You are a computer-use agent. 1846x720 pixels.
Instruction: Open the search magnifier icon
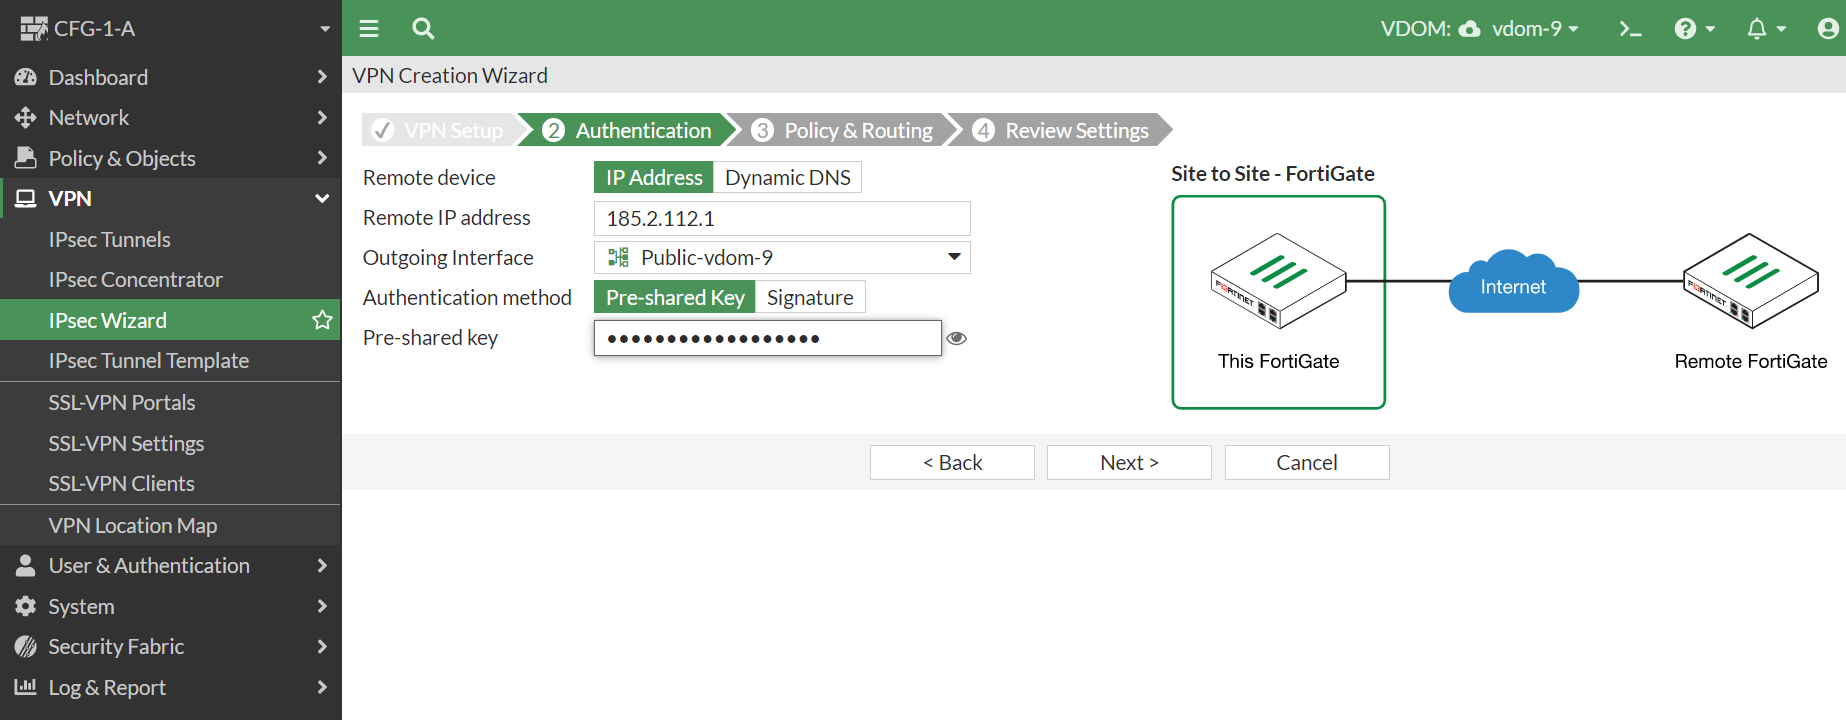click(423, 28)
